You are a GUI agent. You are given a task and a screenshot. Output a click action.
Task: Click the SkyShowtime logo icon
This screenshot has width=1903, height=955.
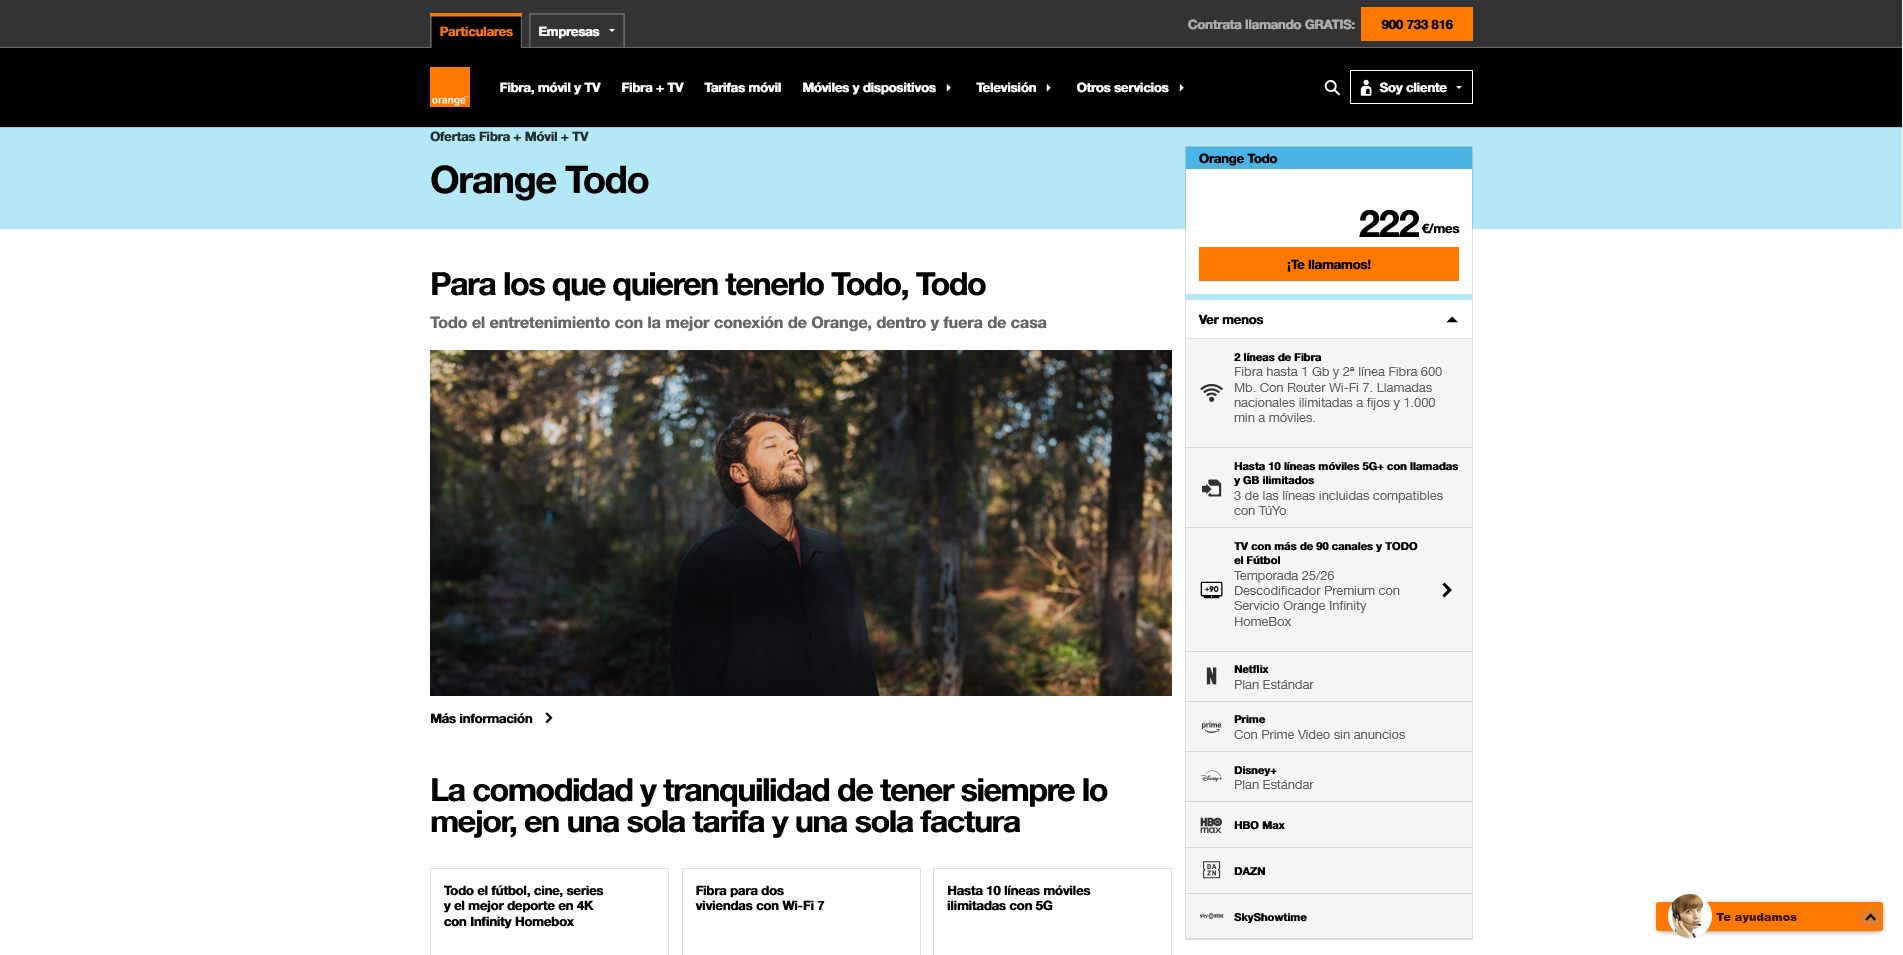point(1211,917)
